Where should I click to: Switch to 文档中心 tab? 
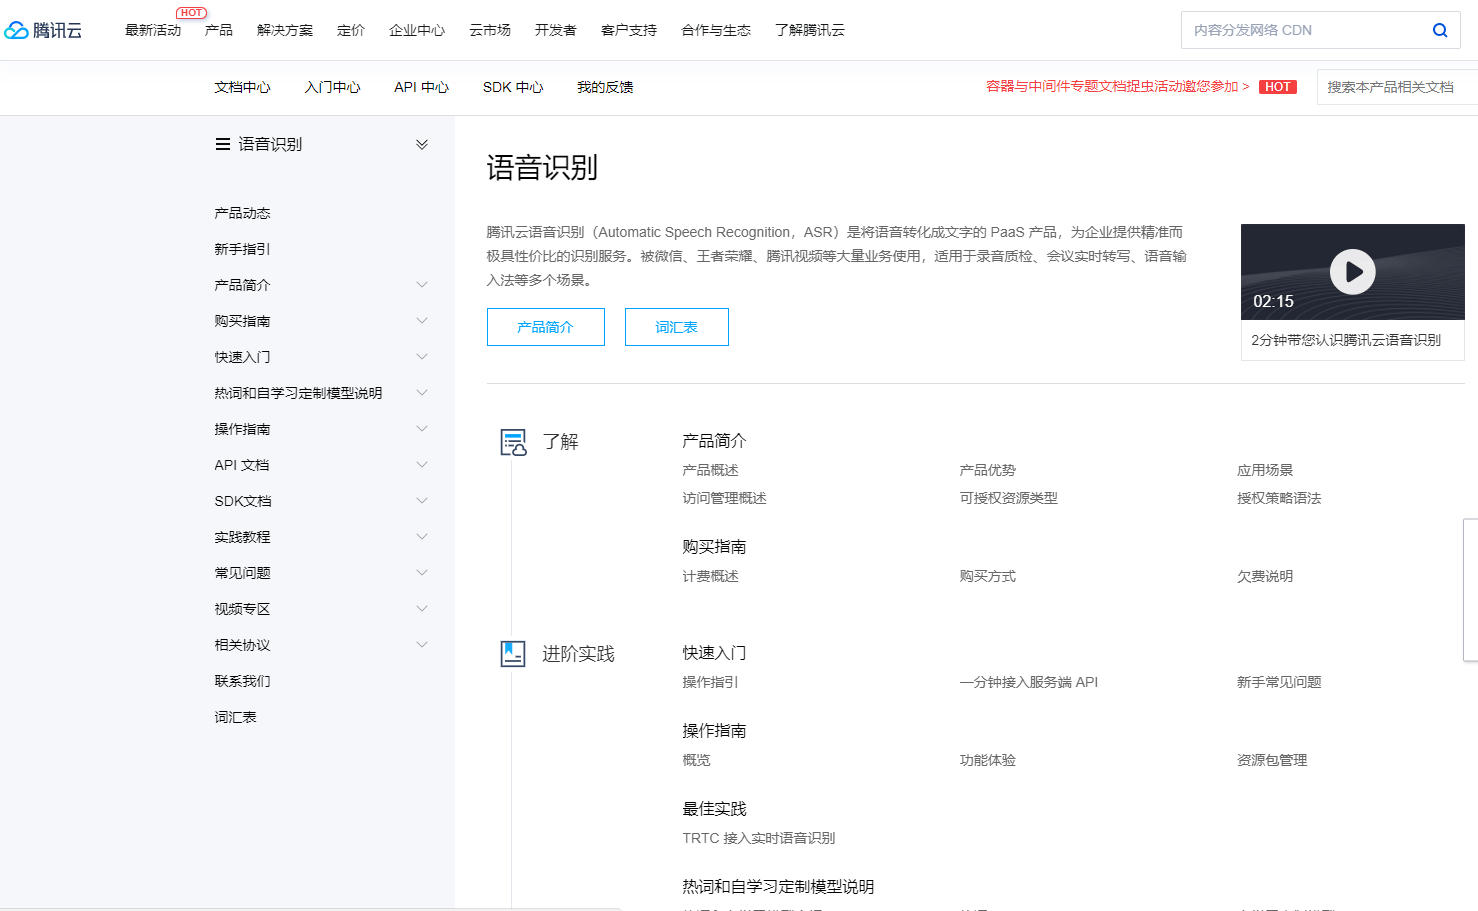point(242,87)
